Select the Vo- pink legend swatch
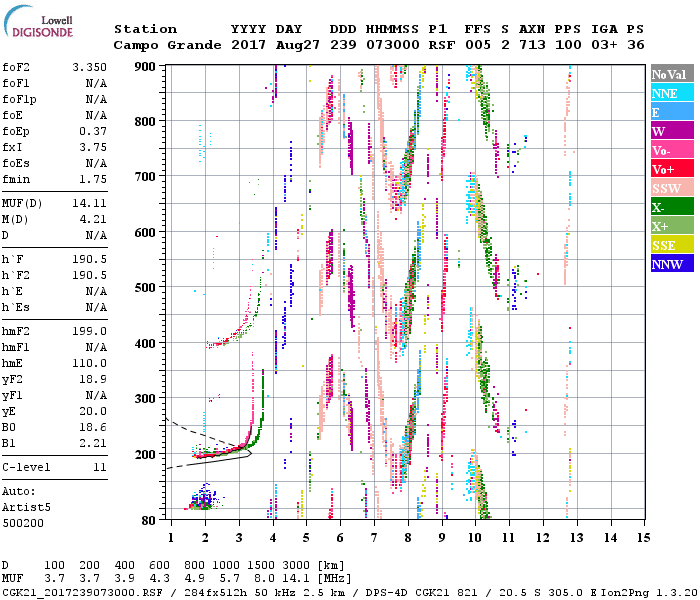 [x=672, y=150]
